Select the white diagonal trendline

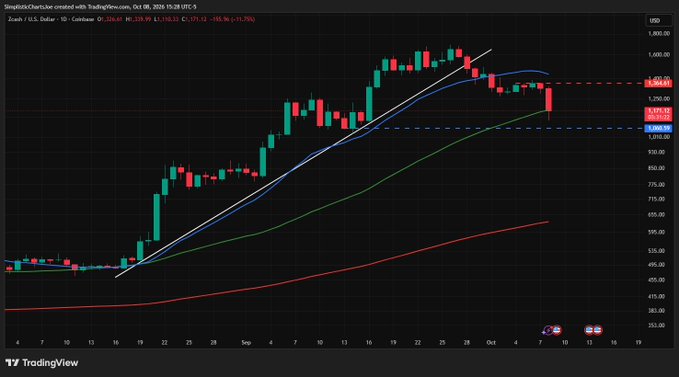[x=303, y=163]
